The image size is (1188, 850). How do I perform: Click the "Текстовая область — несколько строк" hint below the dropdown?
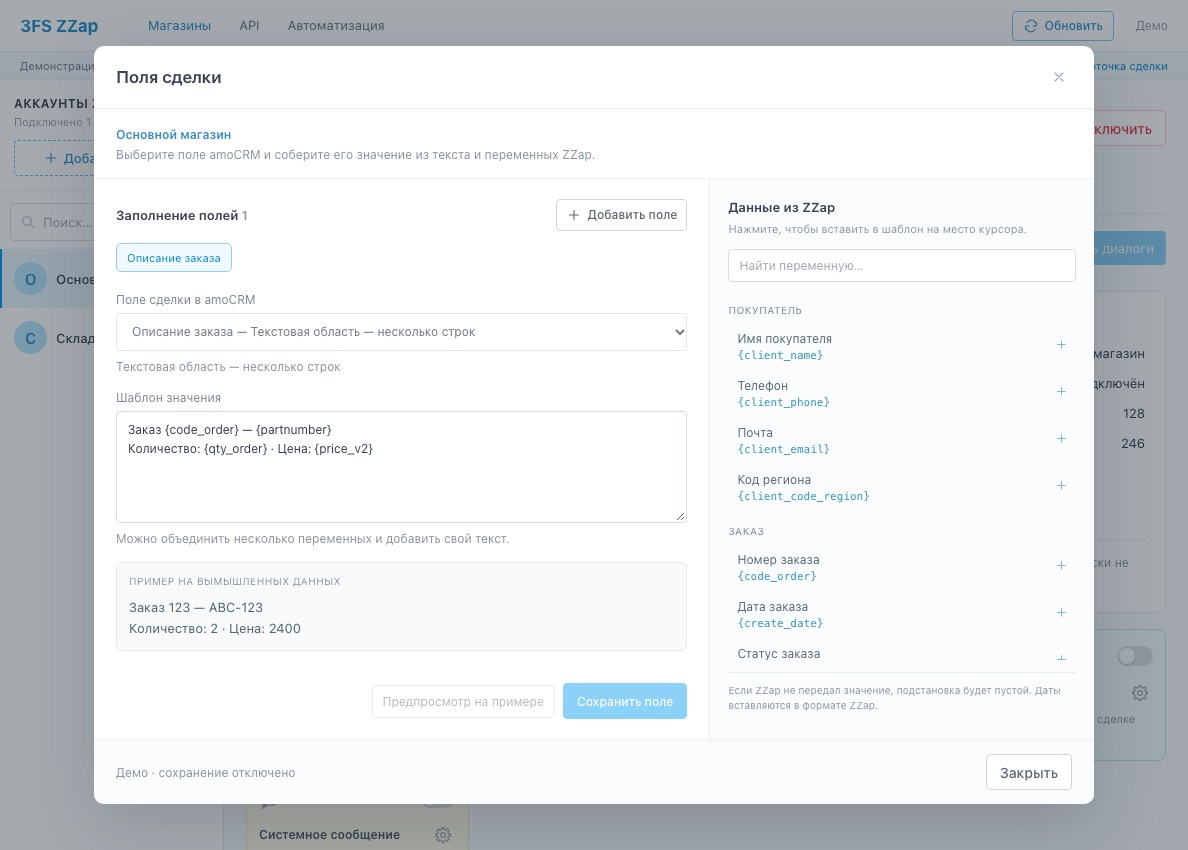(228, 367)
